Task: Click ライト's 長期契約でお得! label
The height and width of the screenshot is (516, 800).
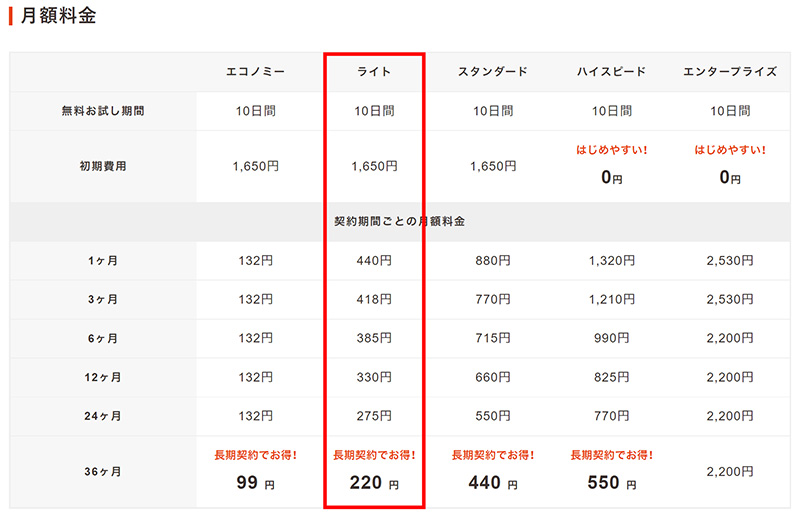Action: [374, 455]
